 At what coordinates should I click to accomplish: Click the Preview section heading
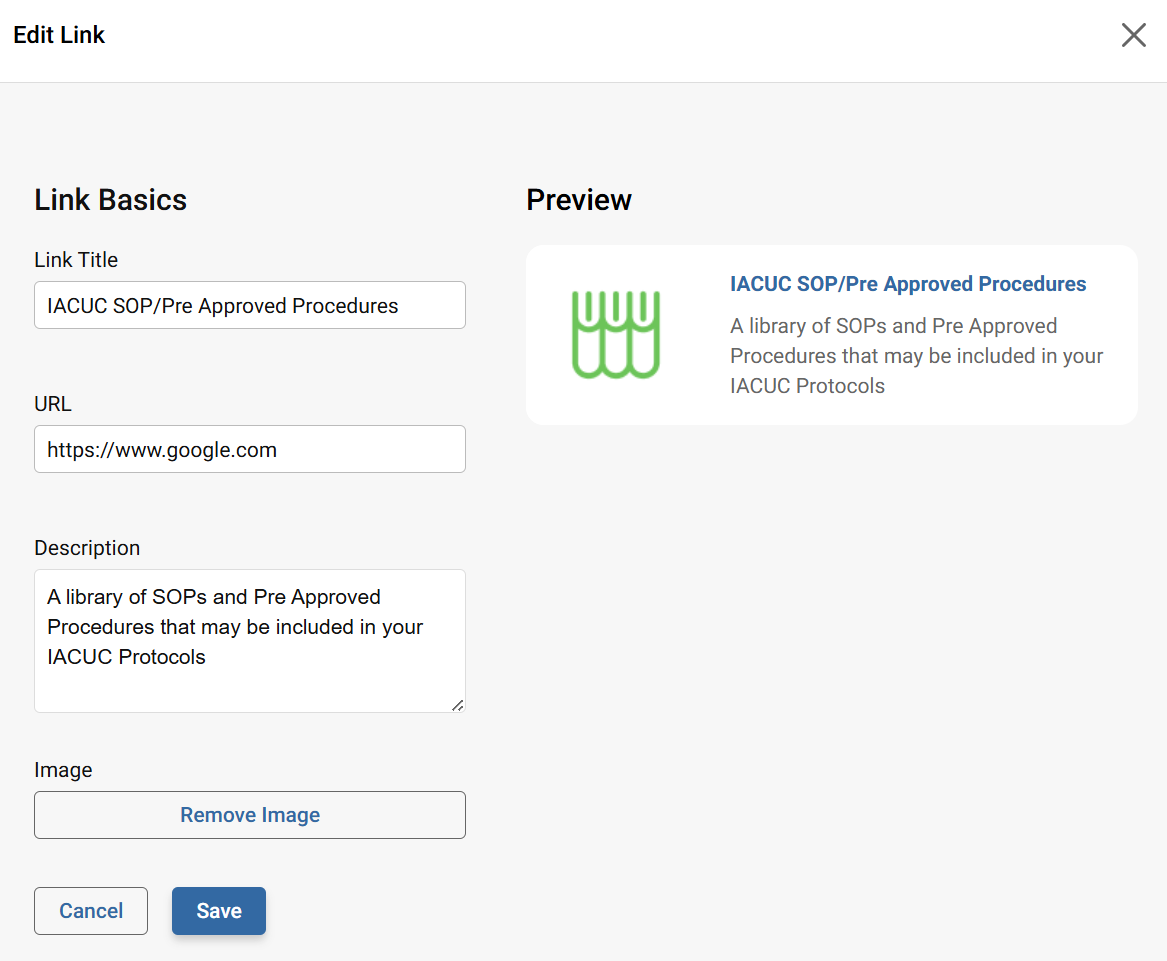pos(579,199)
